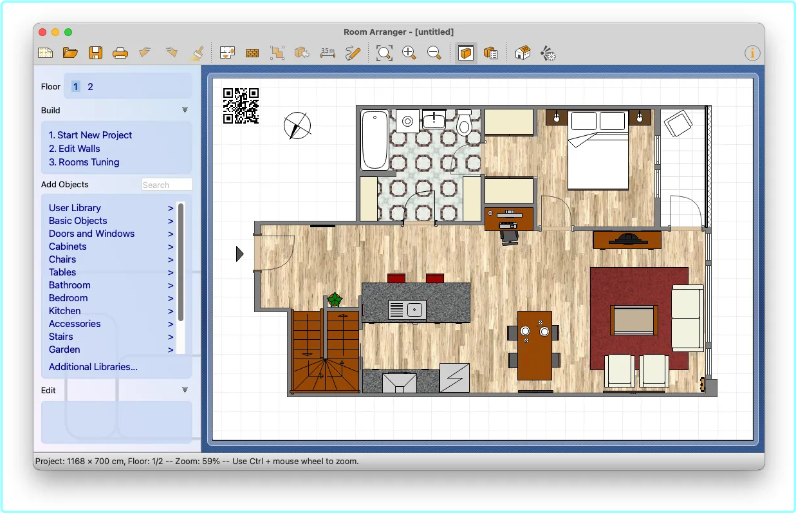Screen dimensions: 796x513
Task: Expand the Doors and Windows category
Action: (91, 234)
